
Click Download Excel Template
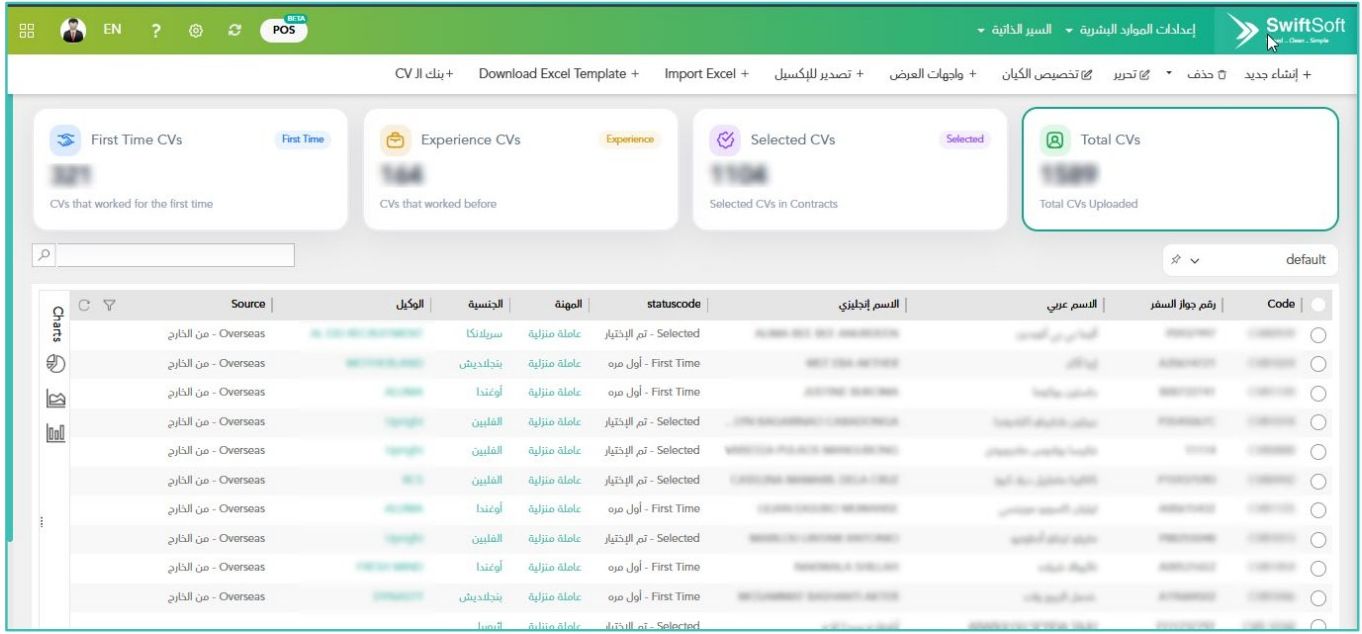click(x=559, y=75)
